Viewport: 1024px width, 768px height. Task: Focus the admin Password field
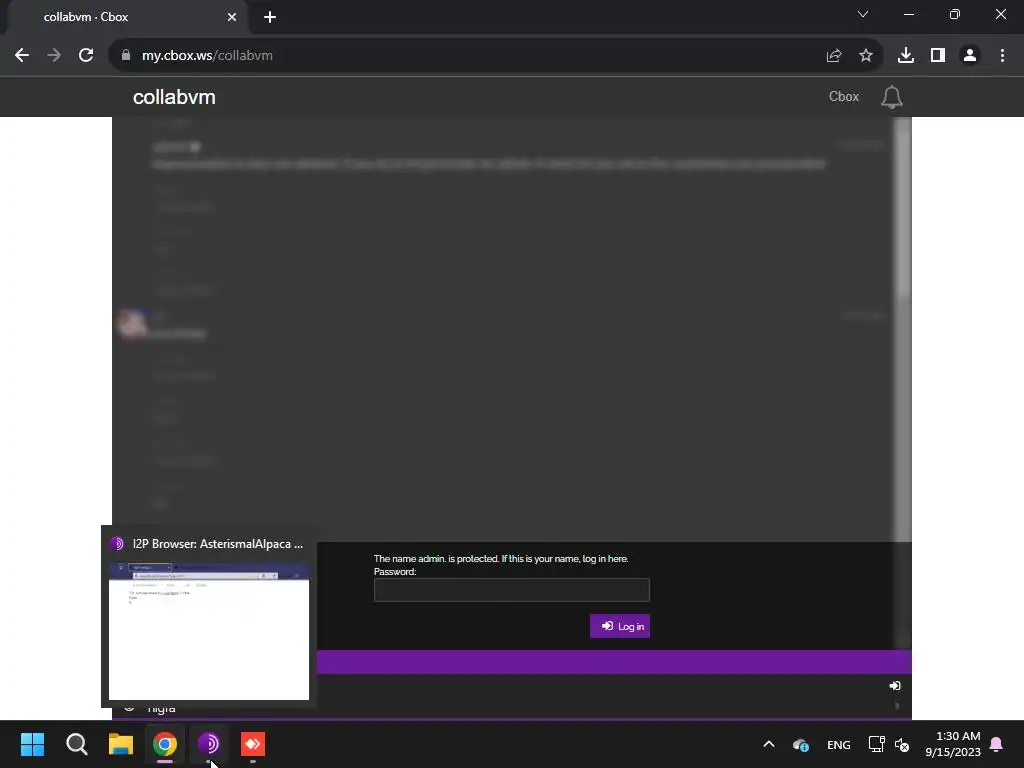(x=511, y=590)
